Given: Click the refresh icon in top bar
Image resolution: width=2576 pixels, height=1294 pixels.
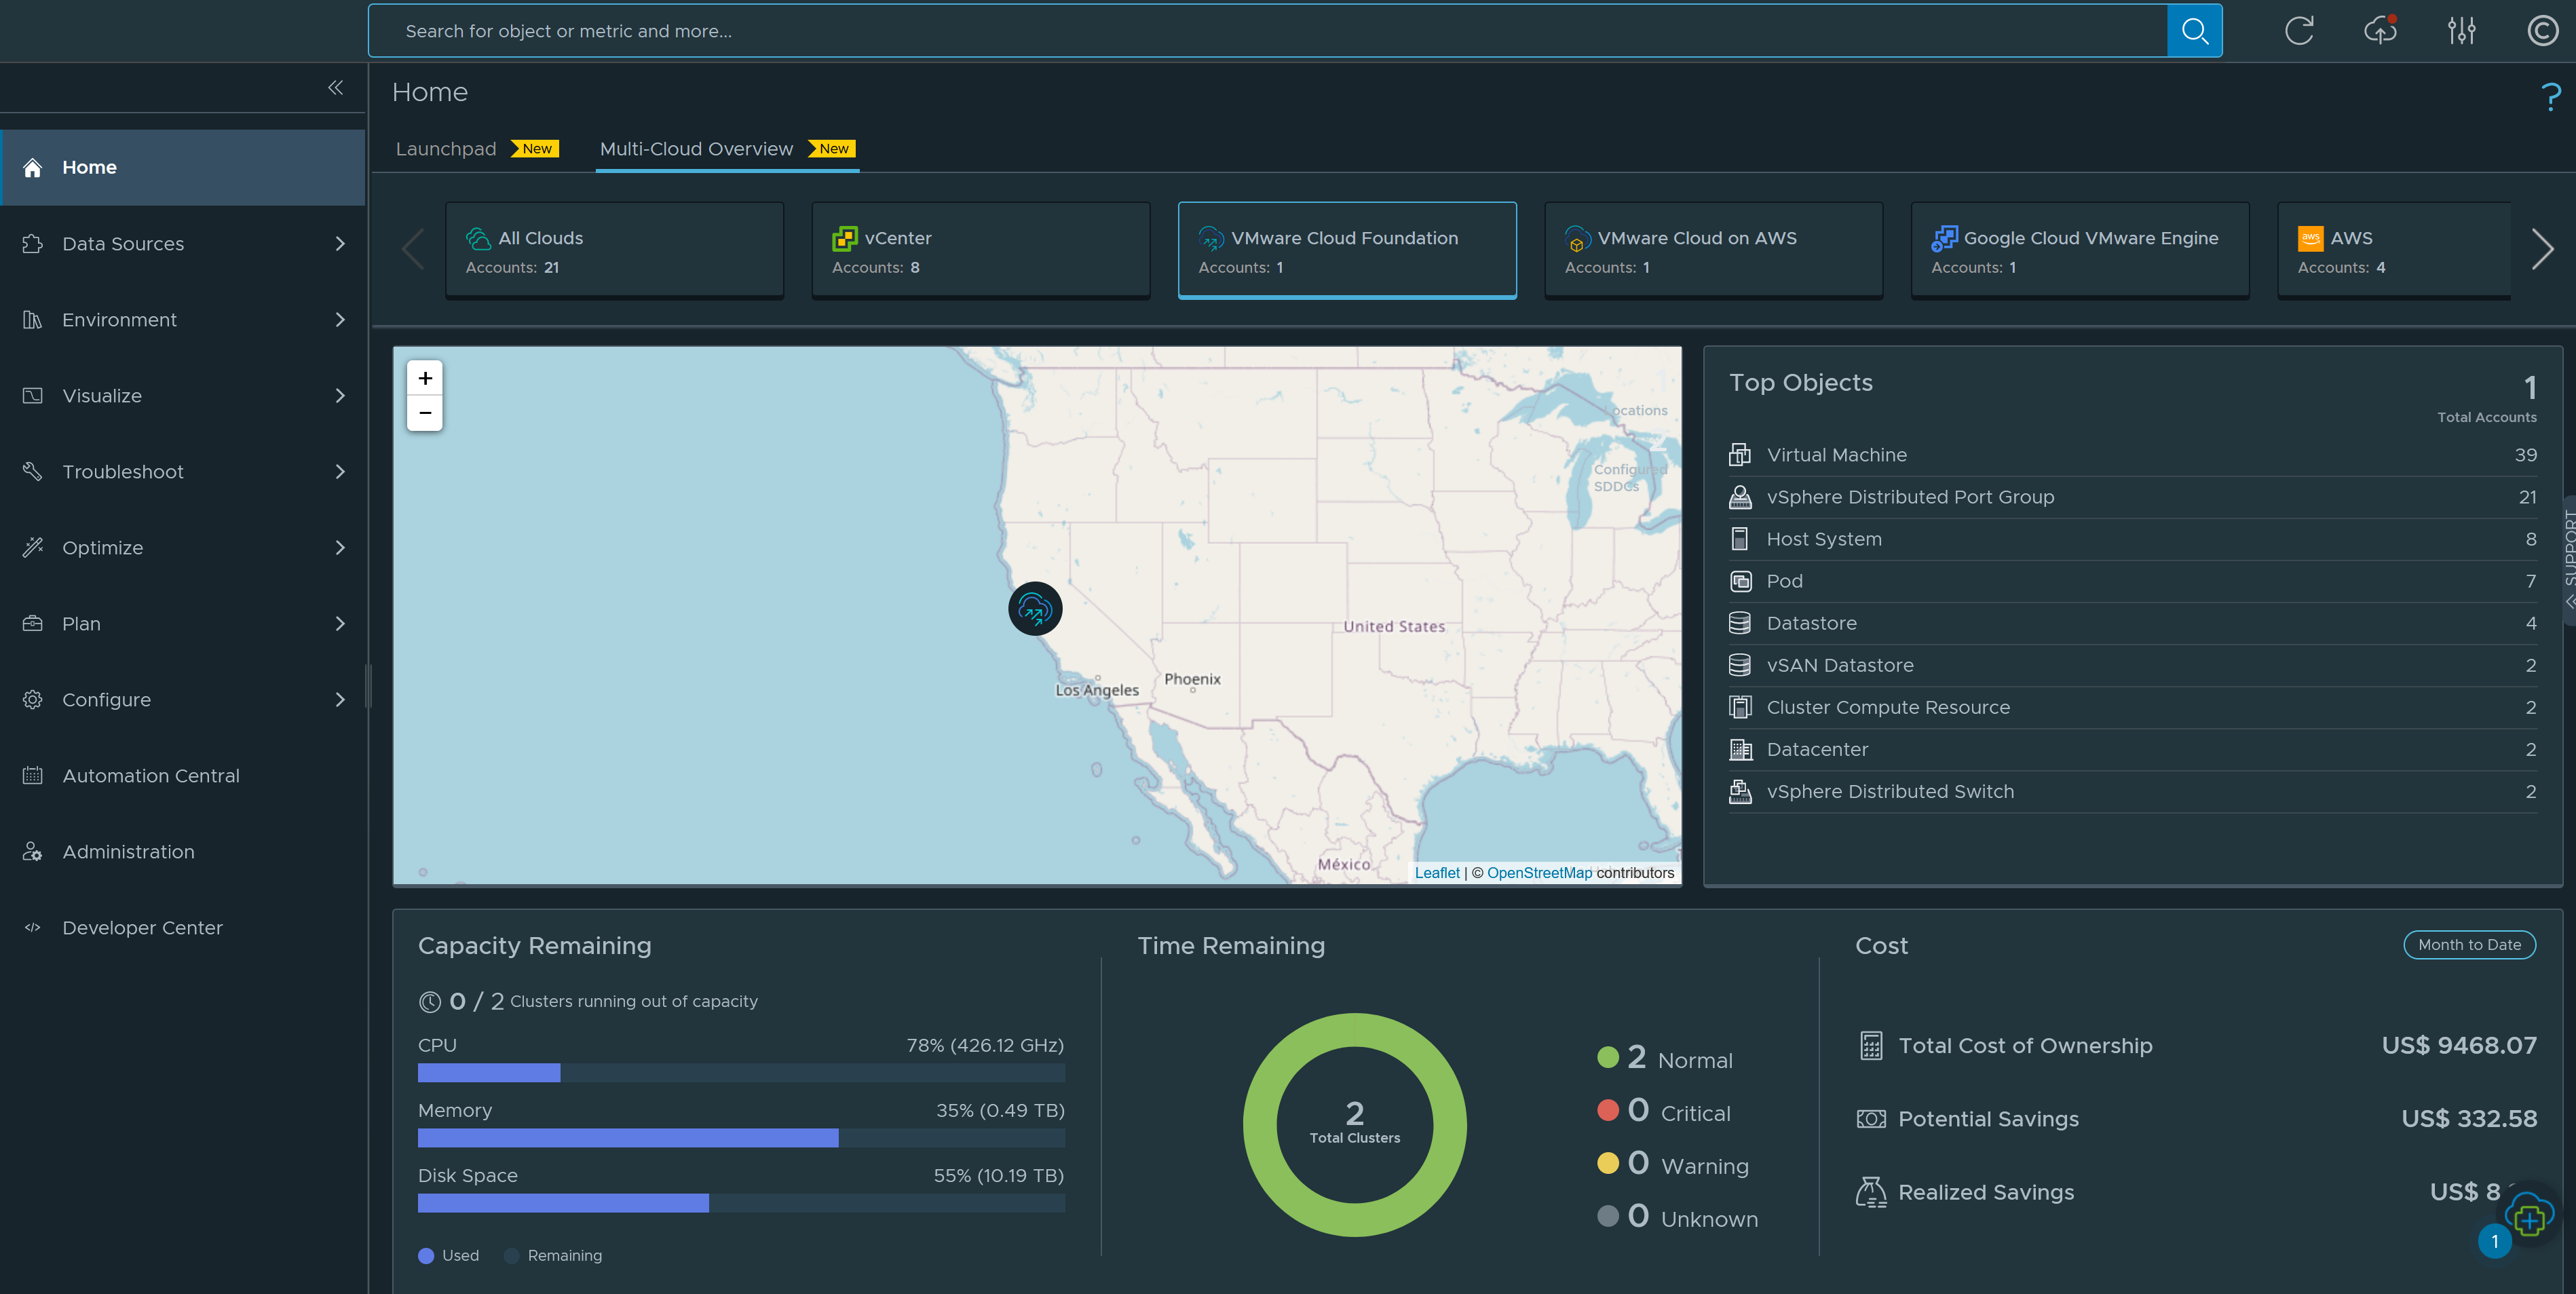Looking at the screenshot, I should [x=2299, y=31].
